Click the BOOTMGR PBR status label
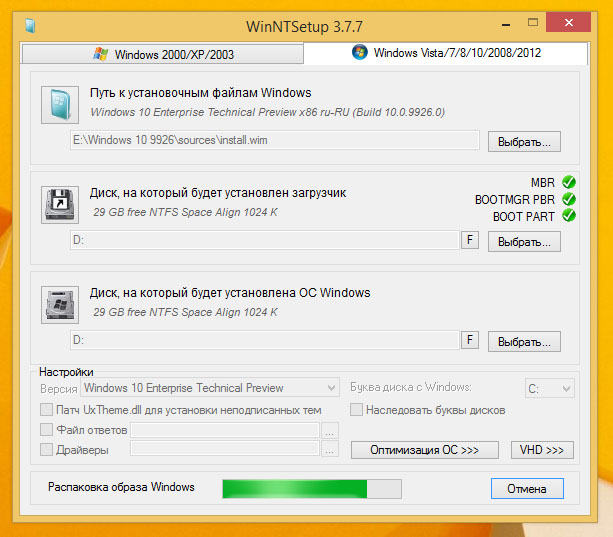This screenshot has width=613, height=537. tap(514, 200)
